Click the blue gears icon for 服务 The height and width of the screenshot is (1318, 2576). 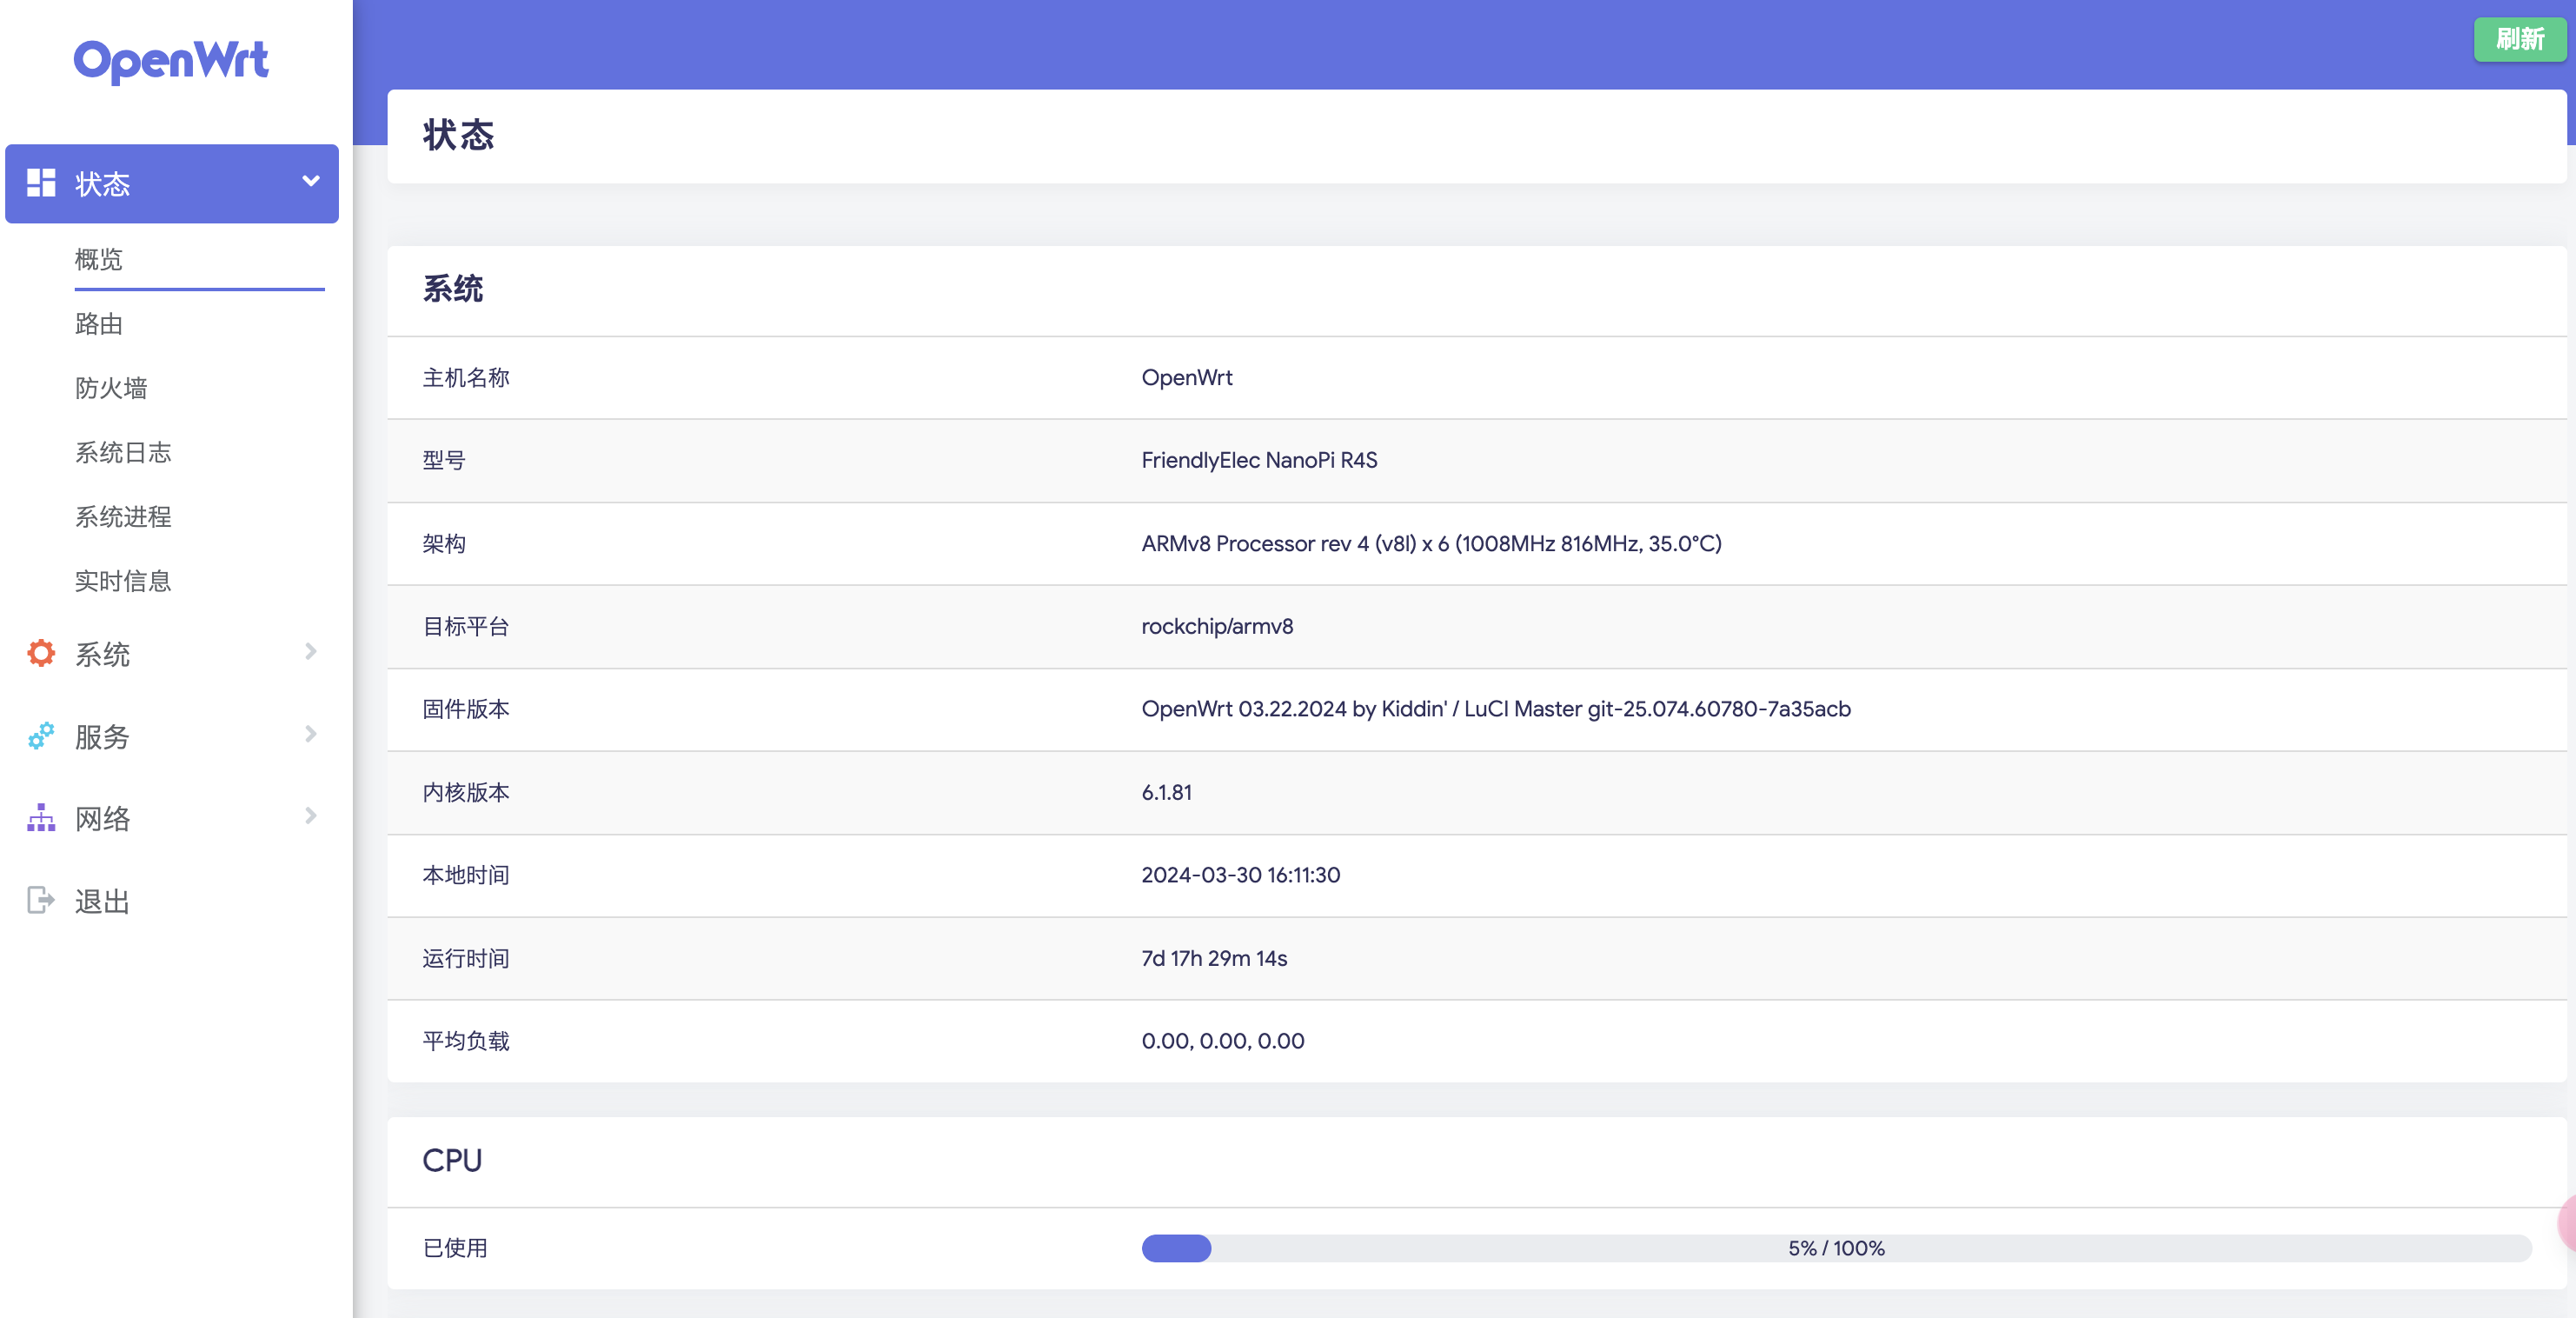coord(41,736)
